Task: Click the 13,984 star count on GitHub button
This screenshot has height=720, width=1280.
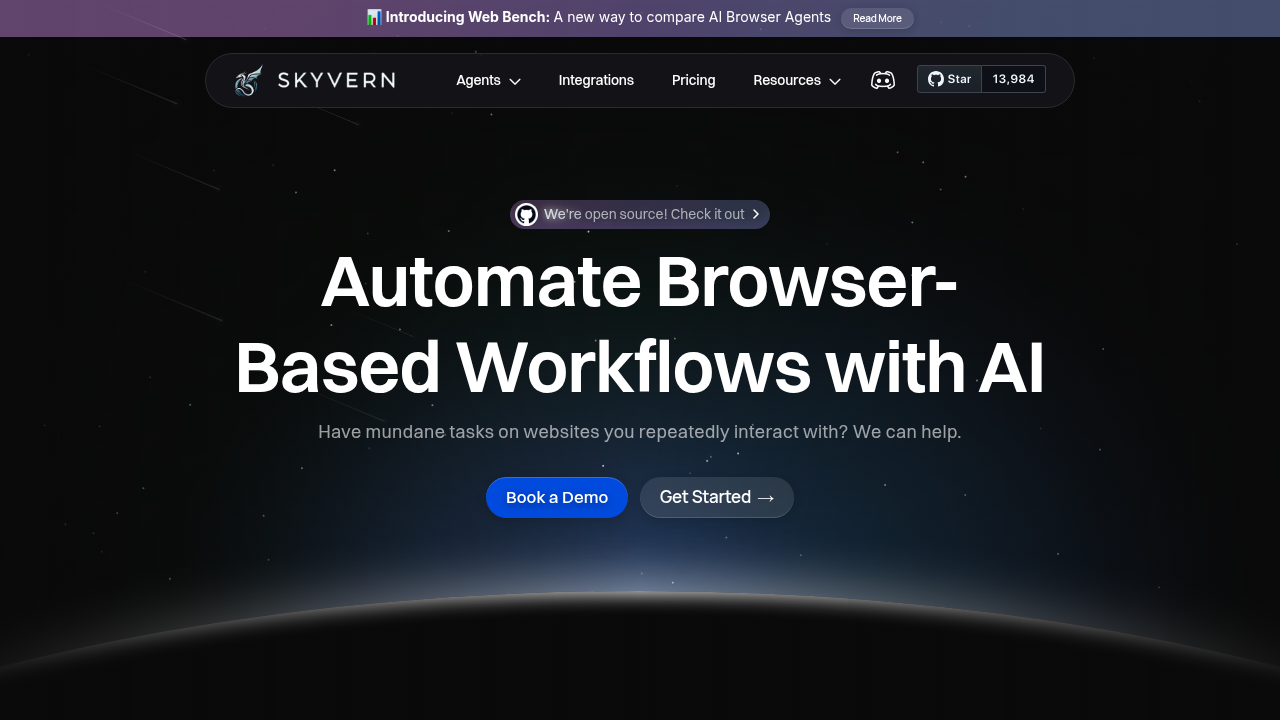Action: (x=1013, y=79)
